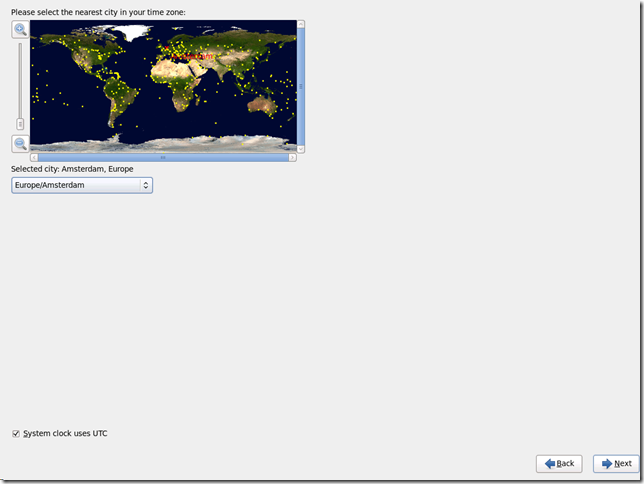Click the 'Selected city: Amsterdam, Europe' text
This screenshot has width=644, height=484.
[x=72, y=169]
